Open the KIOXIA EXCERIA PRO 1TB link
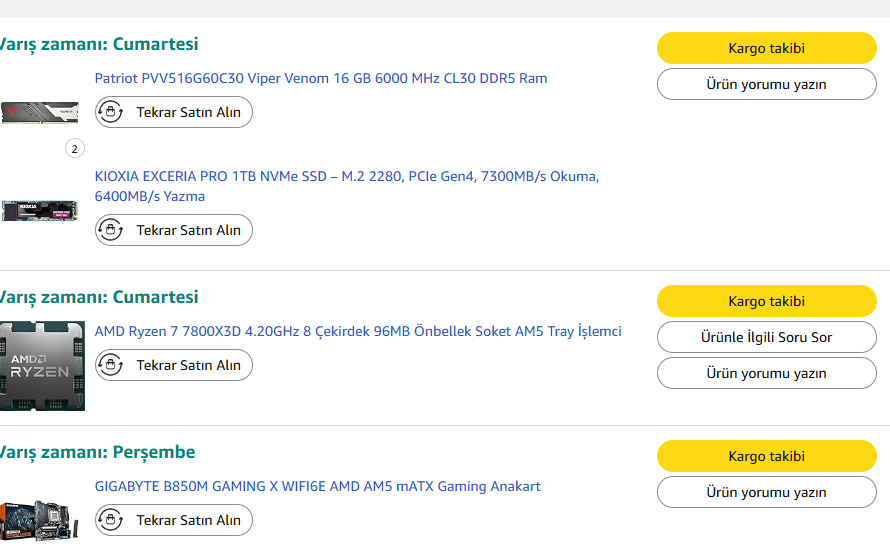 coord(346,177)
